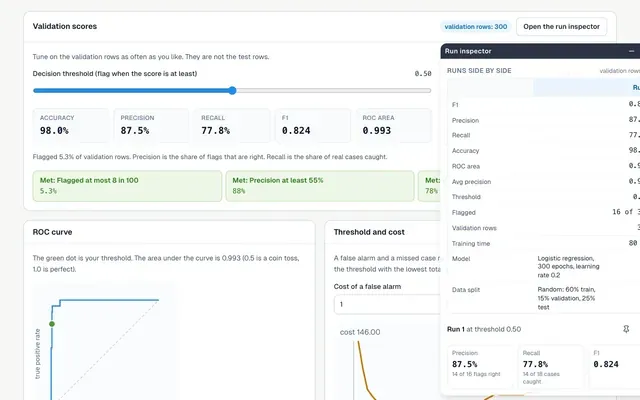Select the ROC AREA 0.993 card
The image size is (640, 400).
pyautogui.click(x=393, y=125)
